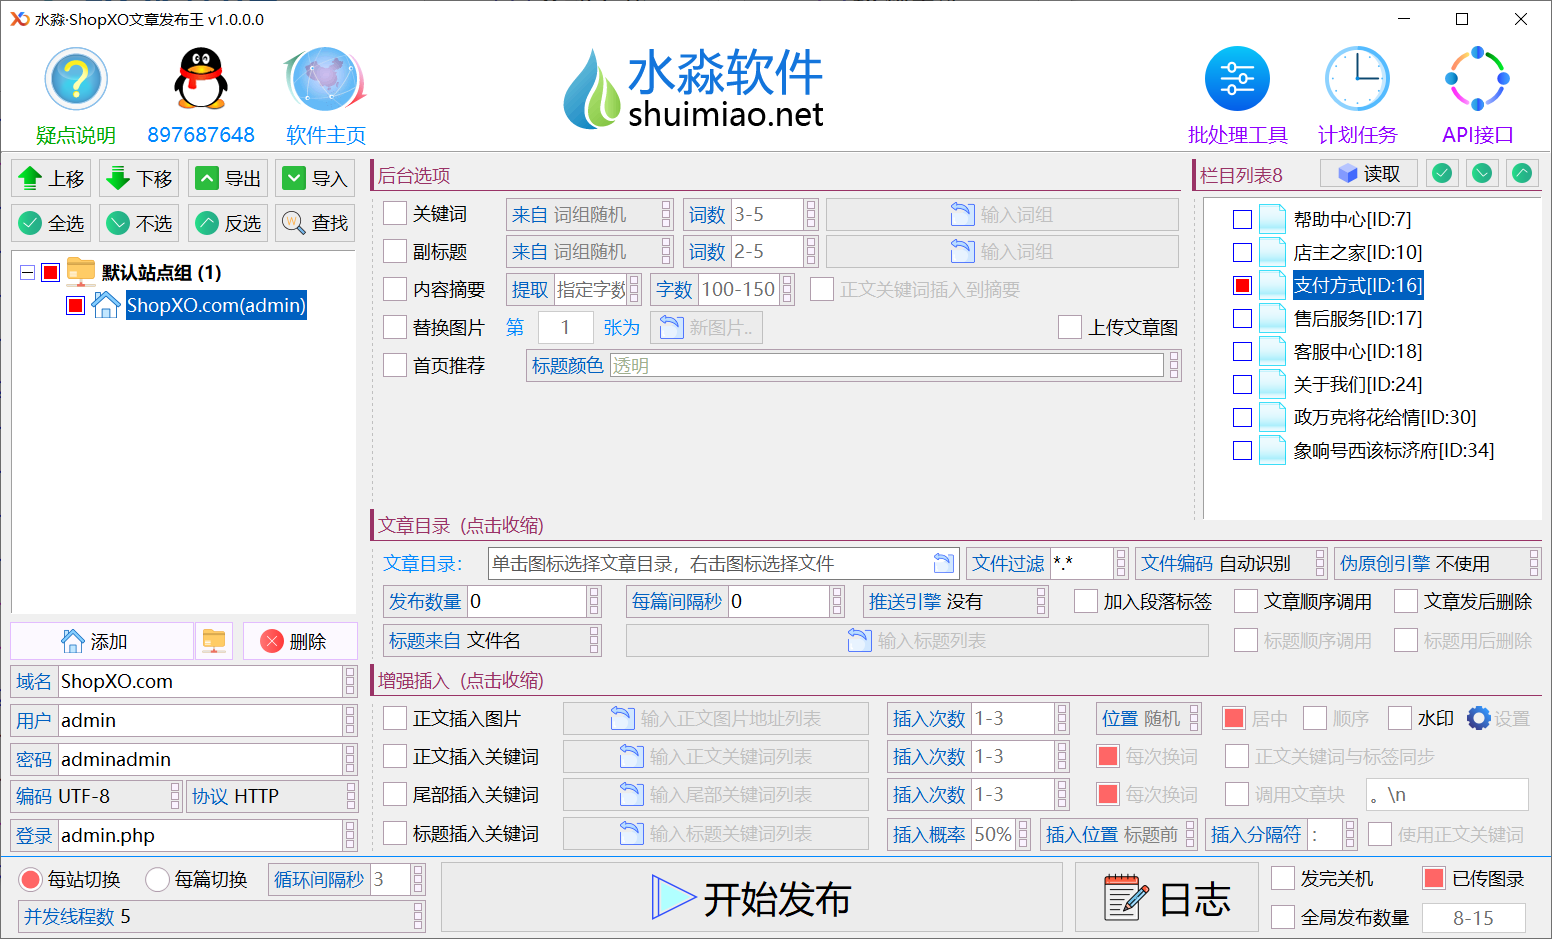
Task: Click the 开始发布 start publishing button
Action: click(752, 898)
